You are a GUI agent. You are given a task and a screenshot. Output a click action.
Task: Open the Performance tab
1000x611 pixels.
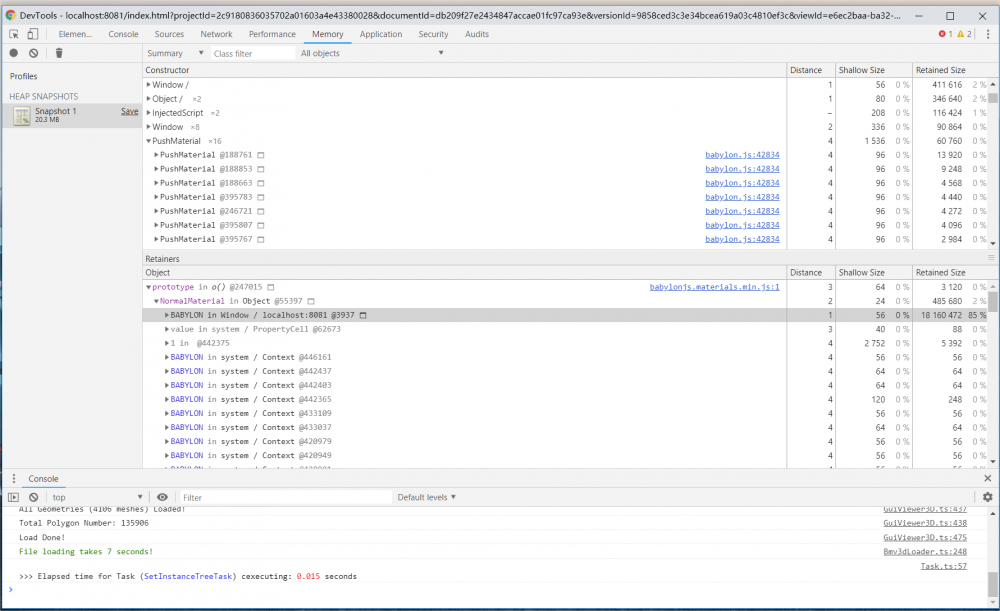pyautogui.click(x=272, y=34)
